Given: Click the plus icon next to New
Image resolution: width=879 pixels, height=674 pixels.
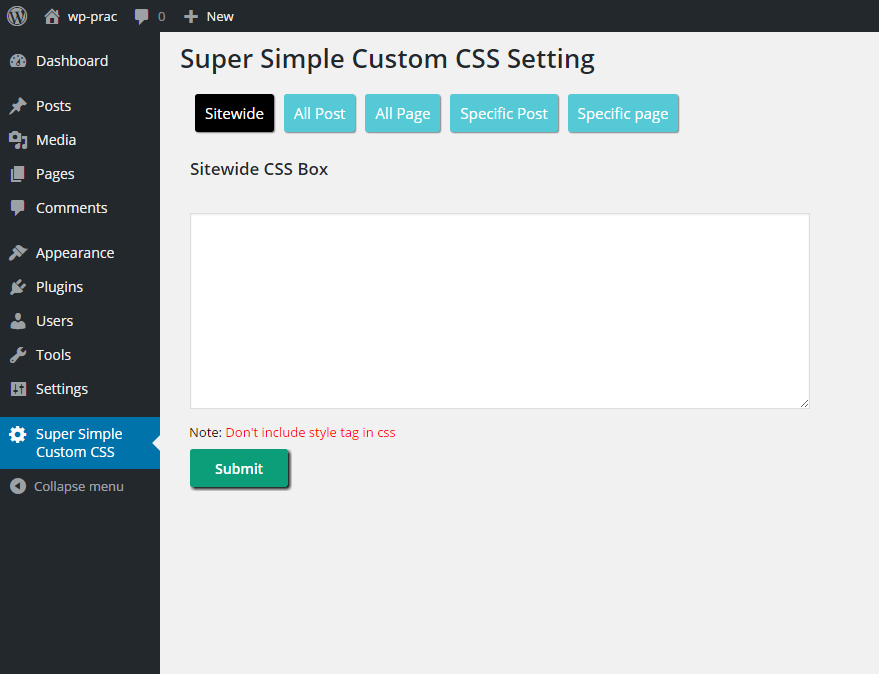Looking at the screenshot, I should (x=191, y=17).
